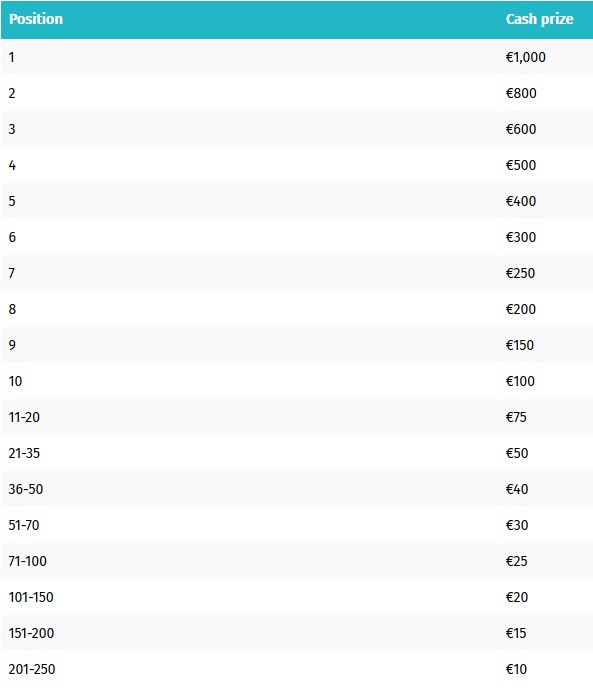Click the €150 cash prize cell
This screenshot has height=695, width=593.
[520, 345]
